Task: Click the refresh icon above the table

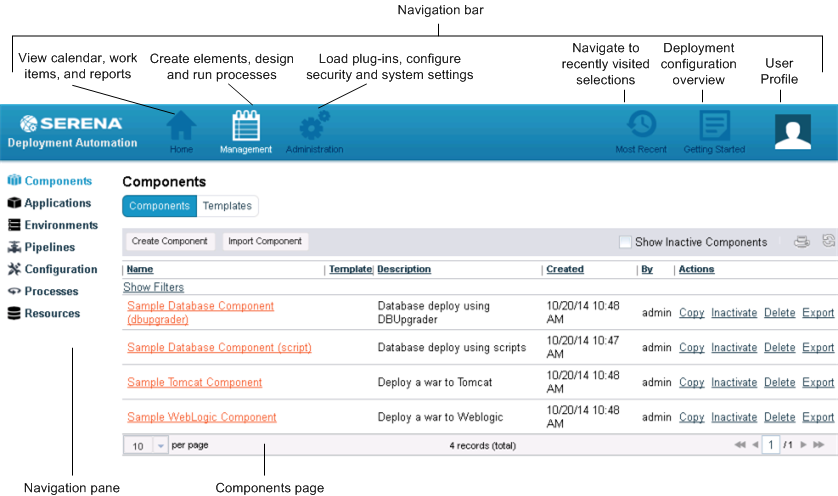Action: [828, 241]
